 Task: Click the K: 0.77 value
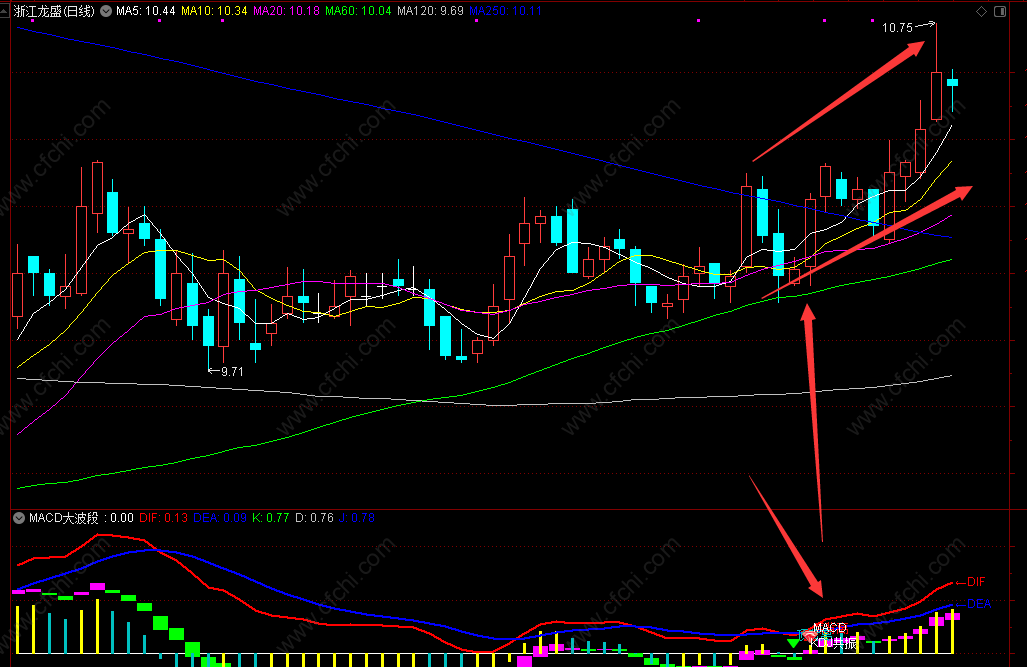[271, 518]
